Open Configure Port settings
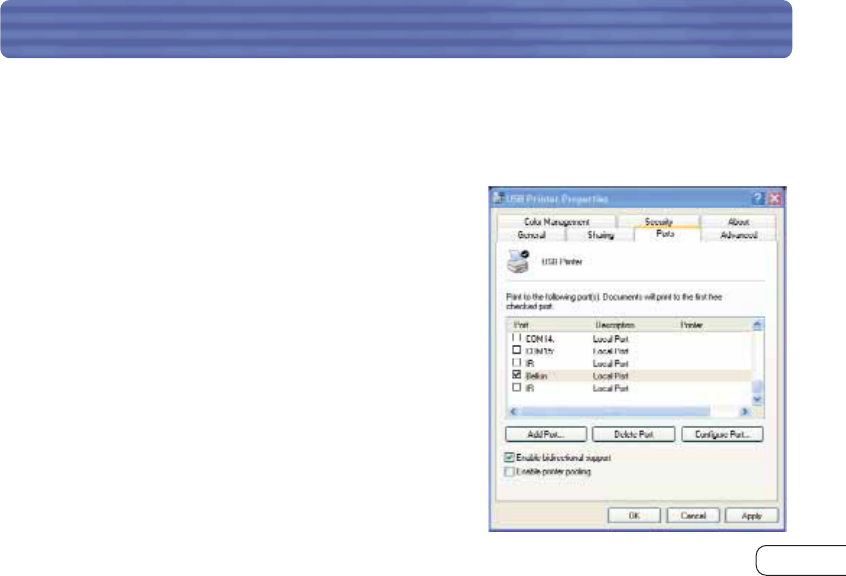The width and height of the screenshot is (846, 576). 722,434
